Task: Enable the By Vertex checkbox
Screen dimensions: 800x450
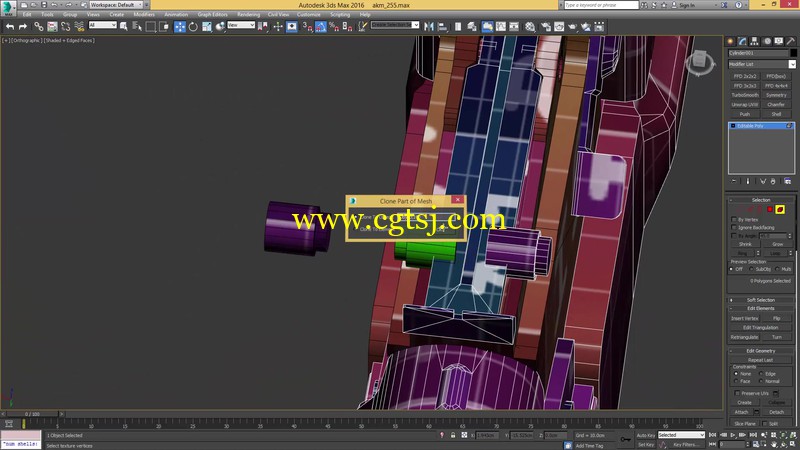Action: (x=734, y=219)
